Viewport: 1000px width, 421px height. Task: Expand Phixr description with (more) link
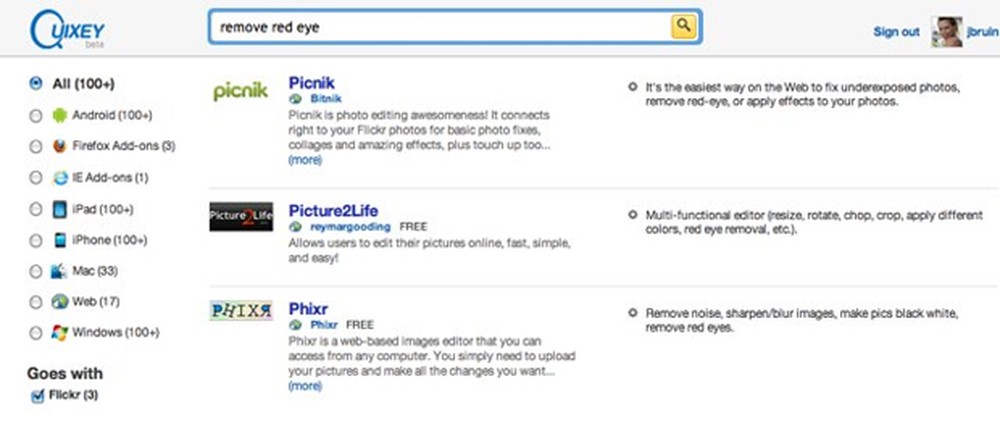[x=305, y=386]
